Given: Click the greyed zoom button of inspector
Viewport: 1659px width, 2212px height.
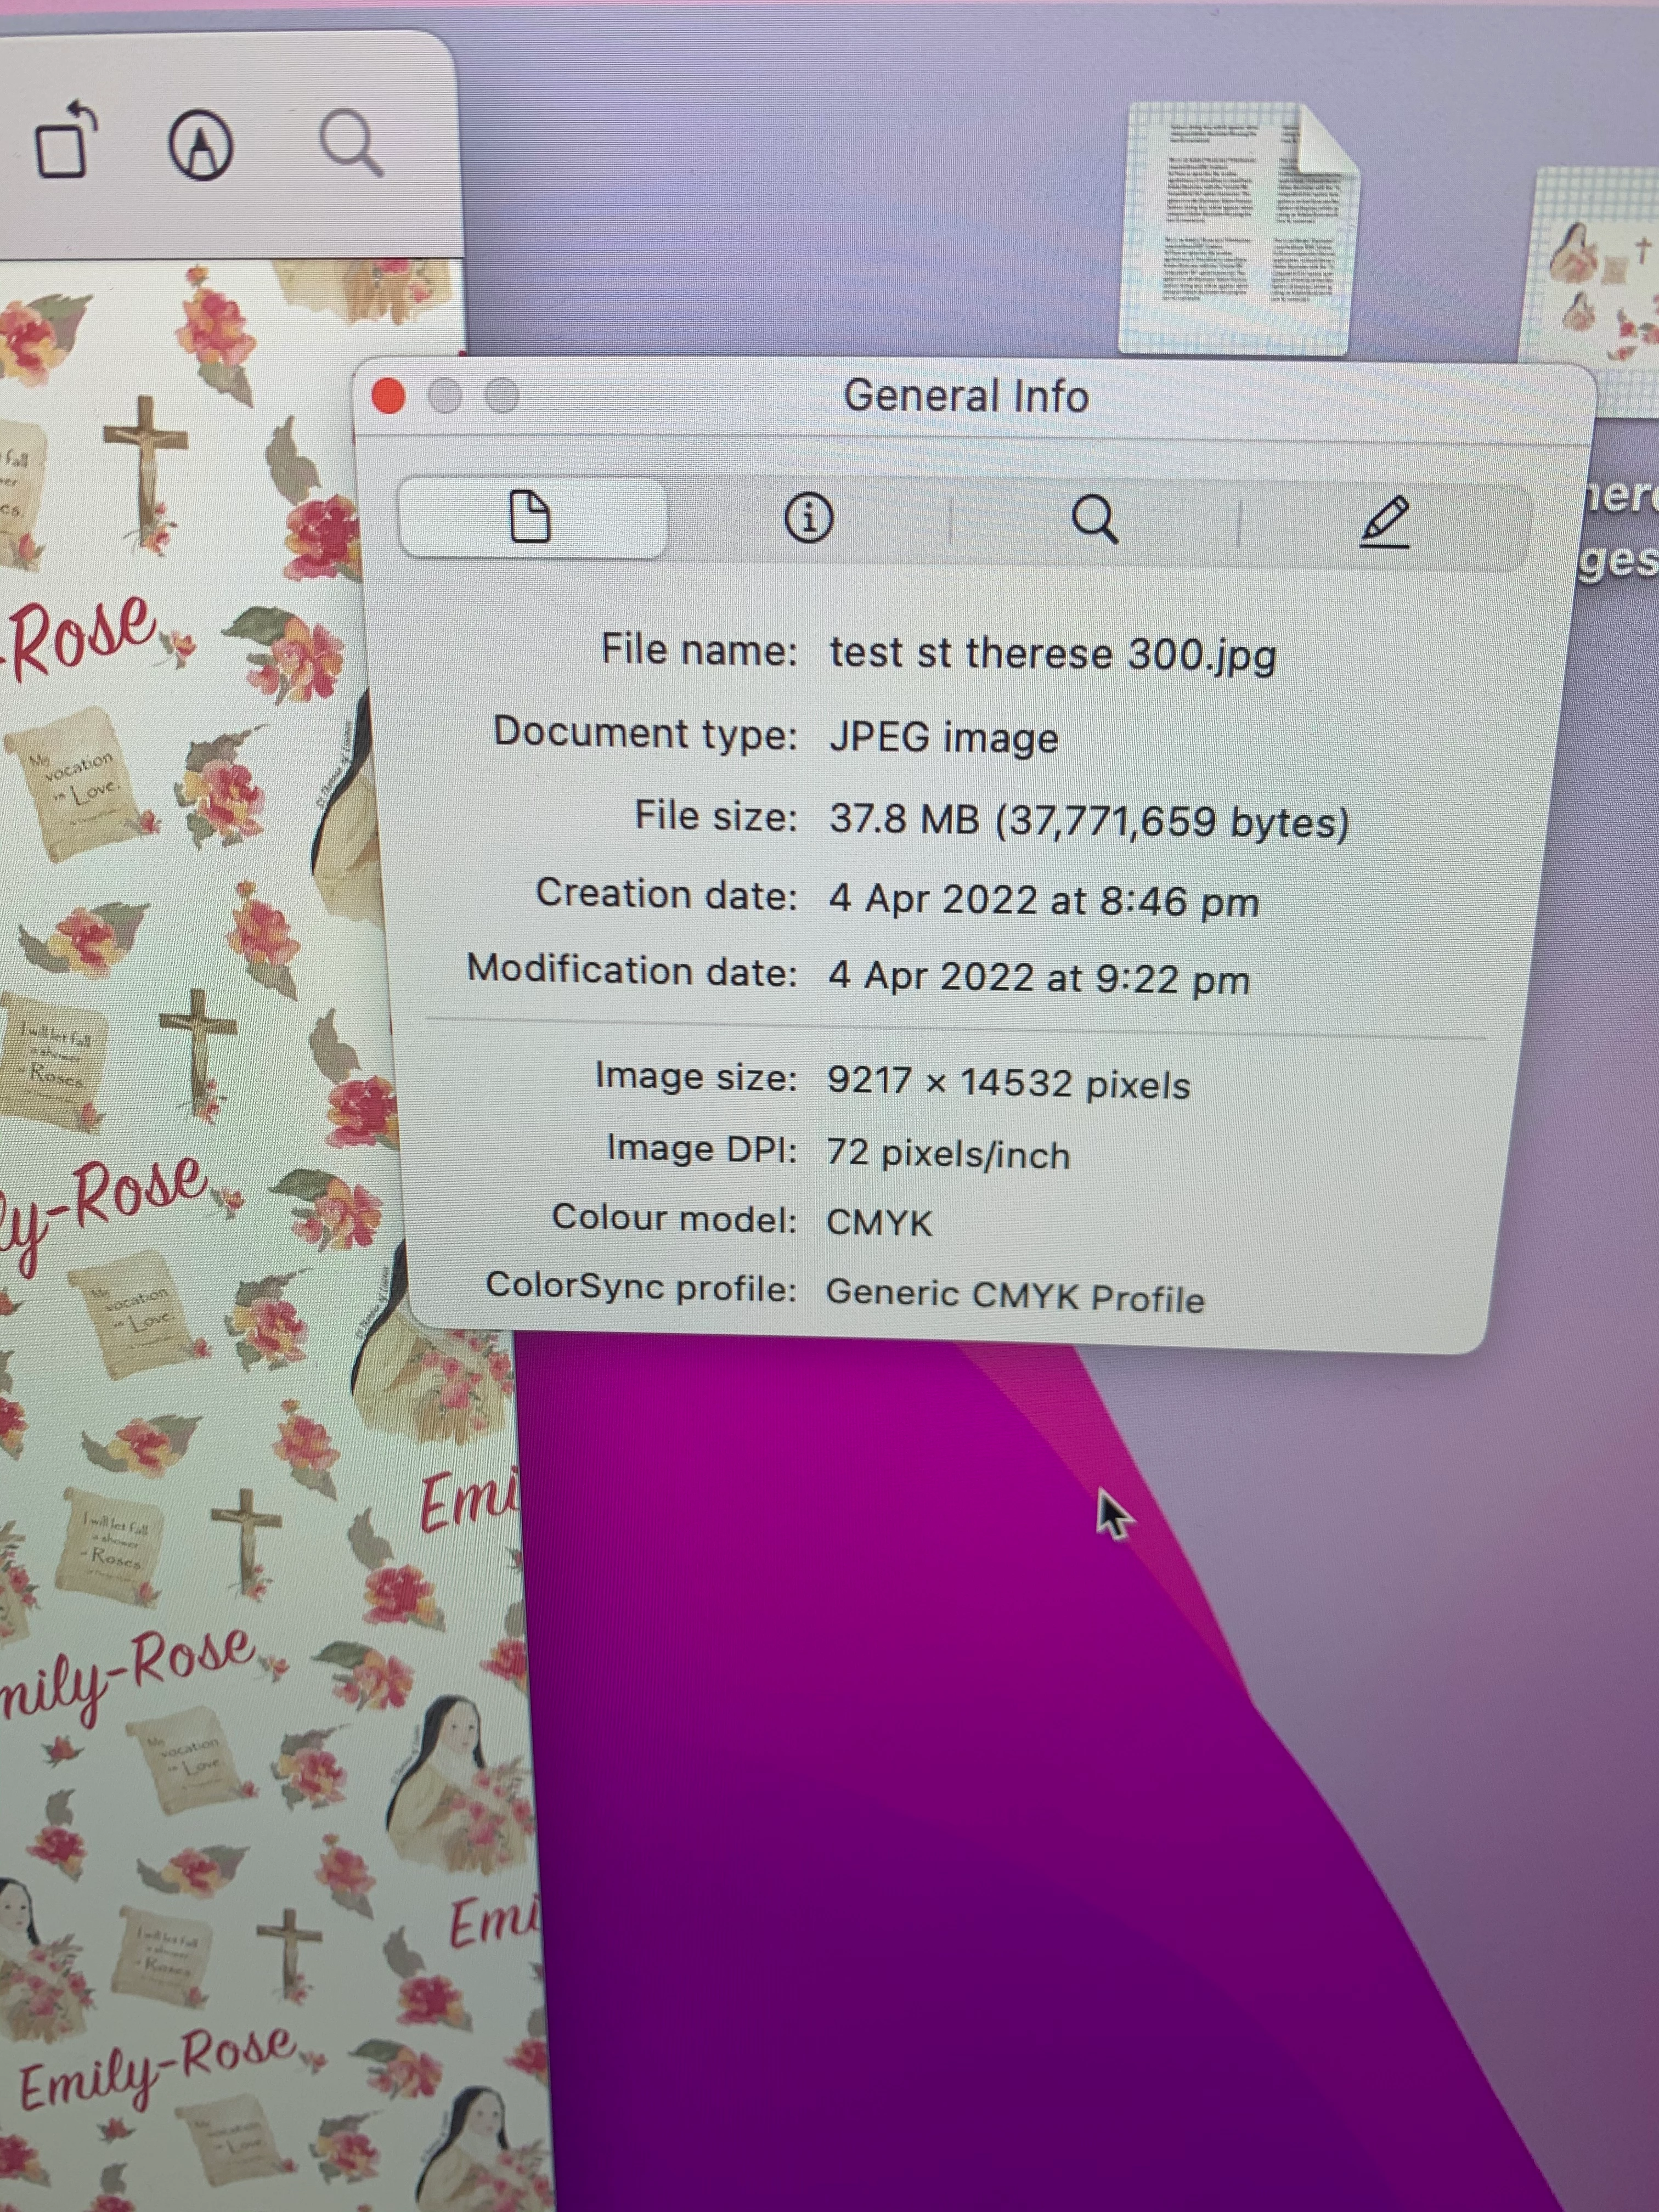Looking at the screenshot, I should [x=502, y=396].
